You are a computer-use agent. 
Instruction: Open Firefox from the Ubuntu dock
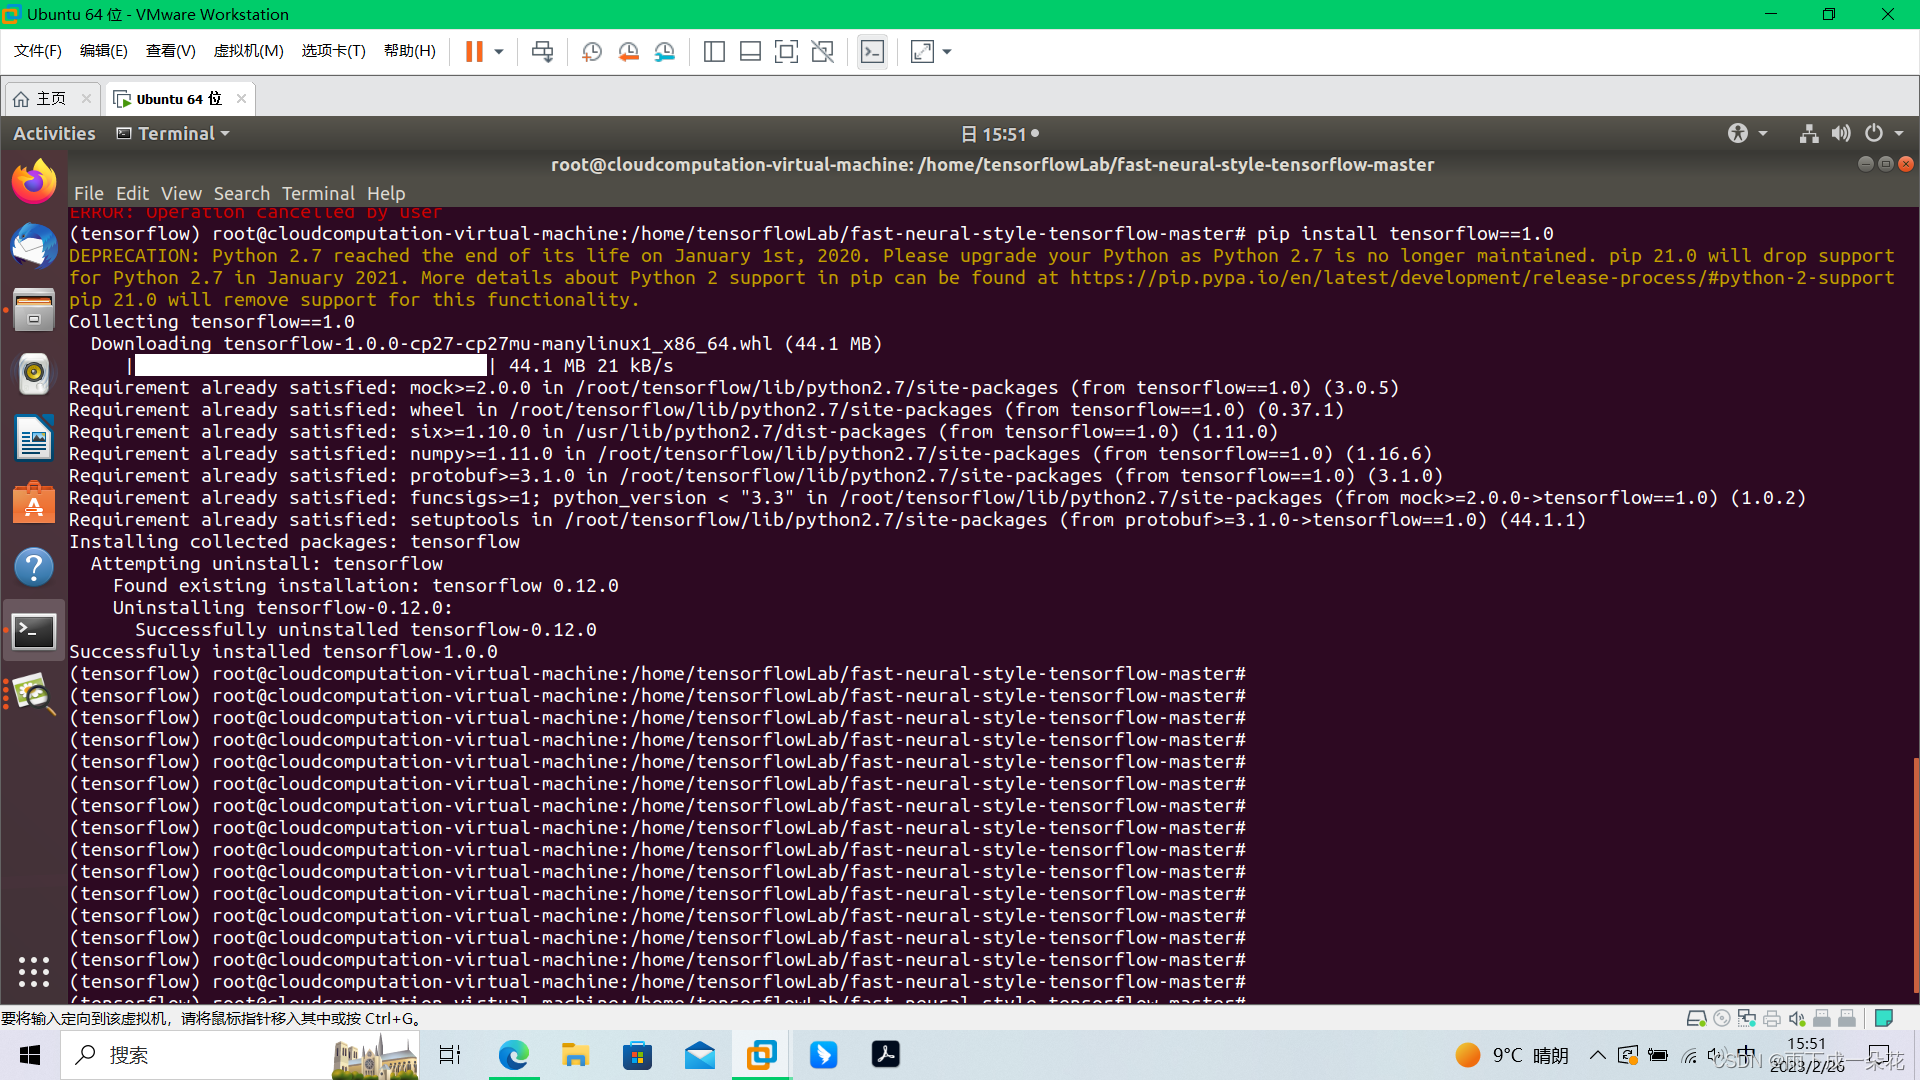pos(34,181)
